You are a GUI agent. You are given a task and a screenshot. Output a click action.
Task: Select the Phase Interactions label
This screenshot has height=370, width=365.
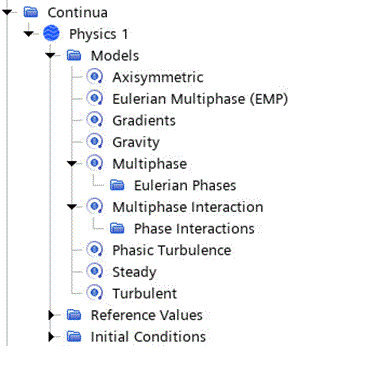coord(194,229)
